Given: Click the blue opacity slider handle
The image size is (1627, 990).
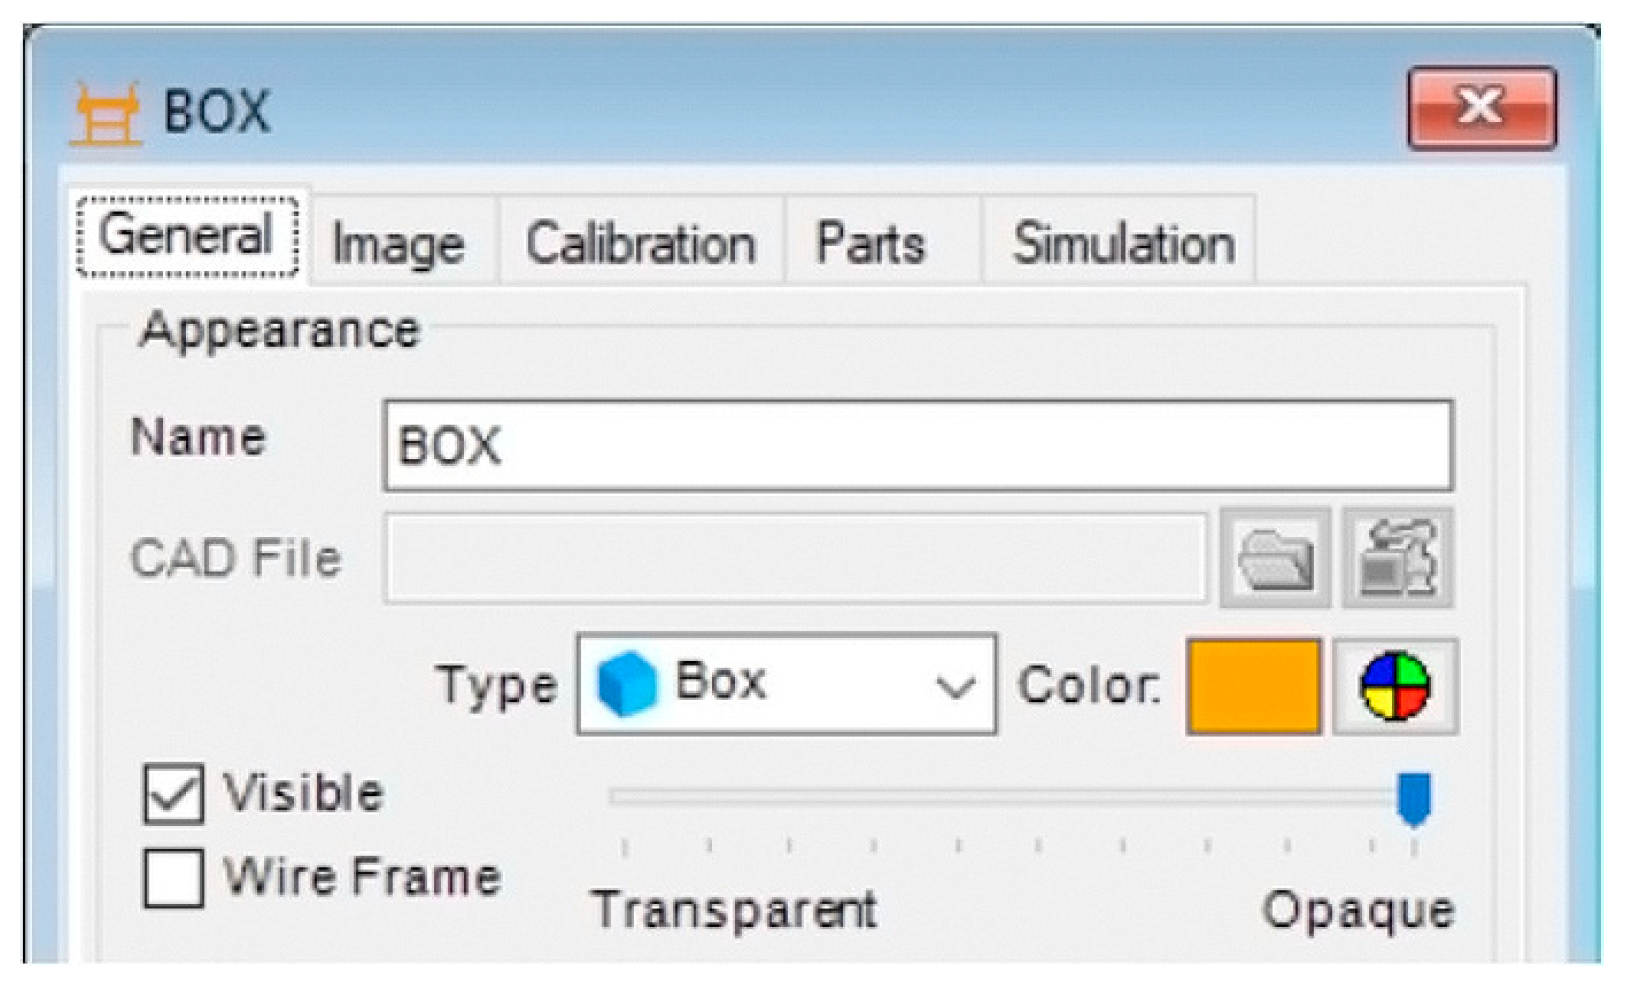Looking at the screenshot, I should coord(1413,798).
